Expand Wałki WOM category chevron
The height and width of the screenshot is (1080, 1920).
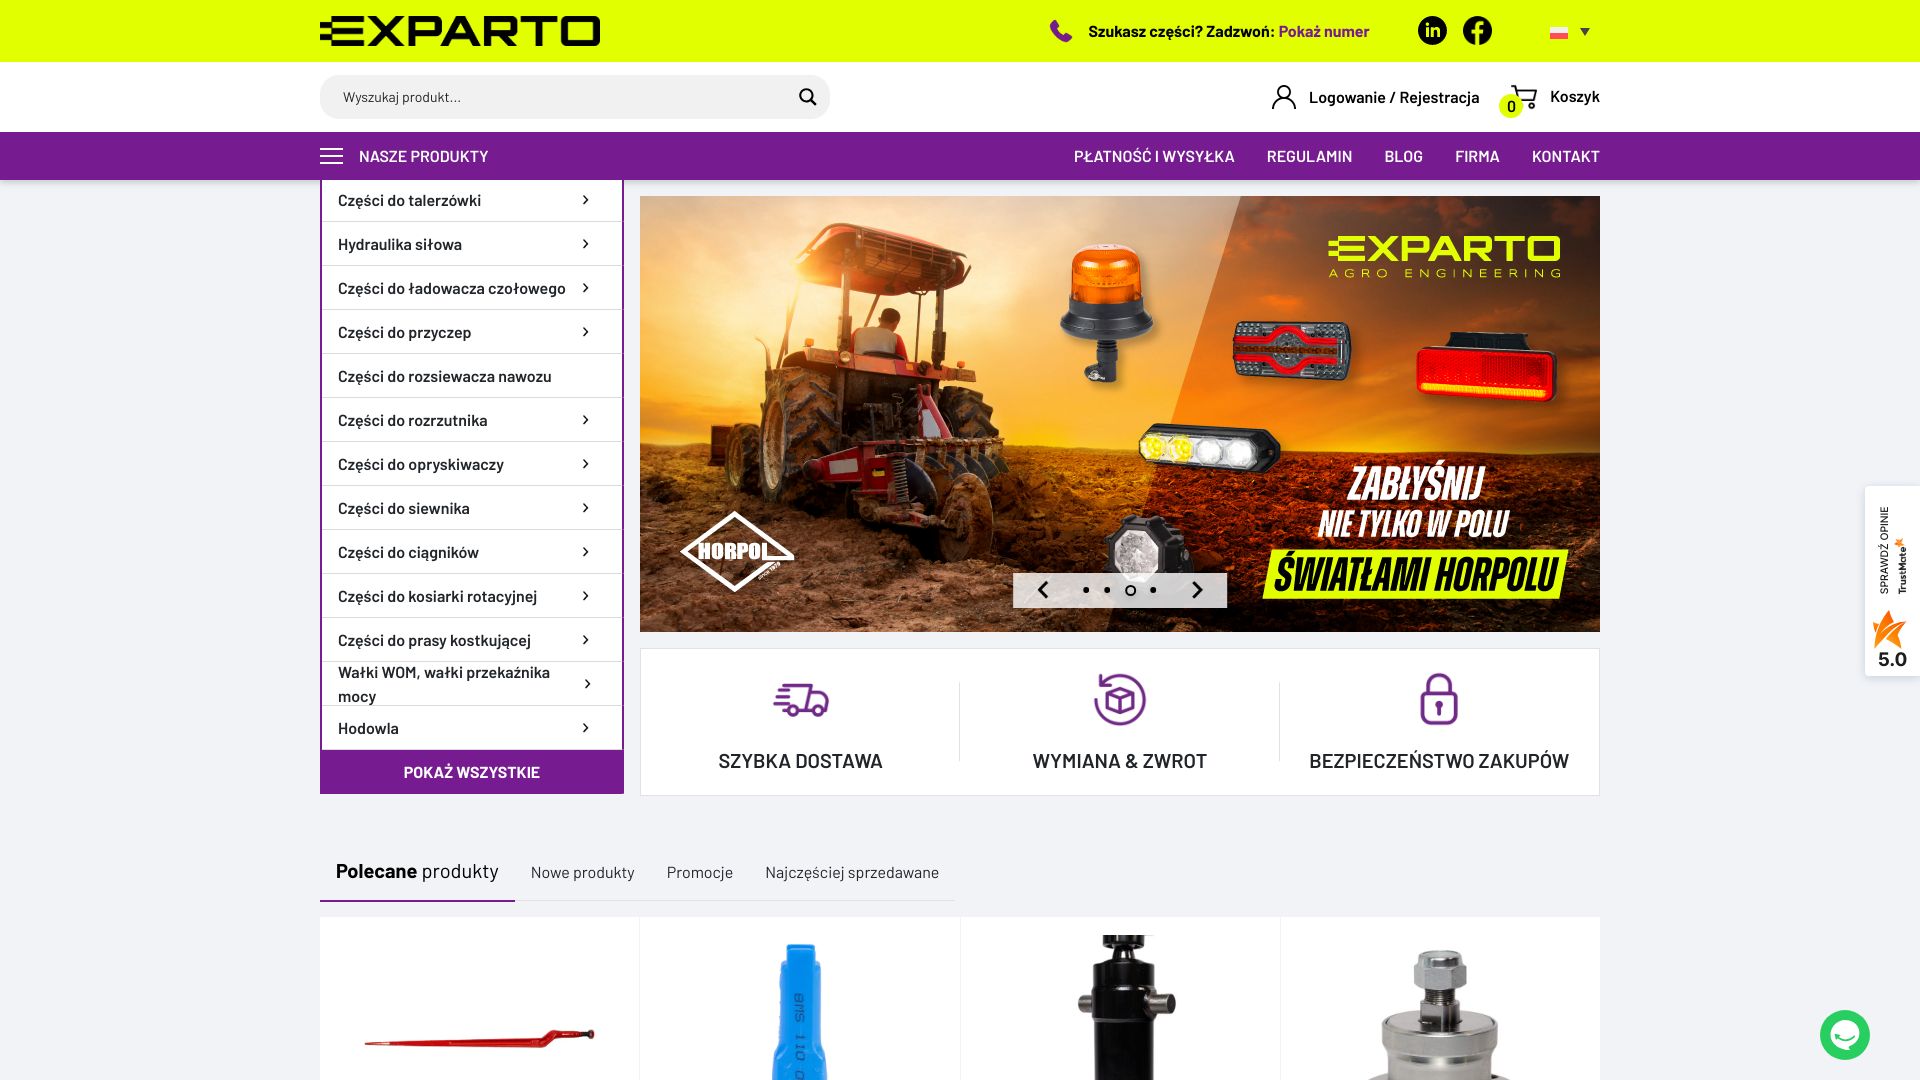587,684
